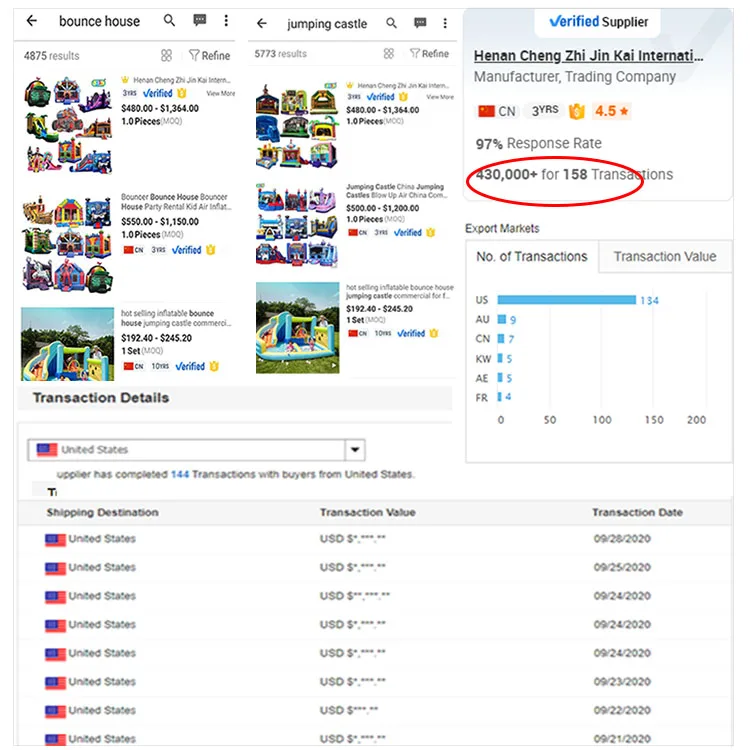Click Verified badge on Bouncer Bounce House listing
The height and width of the screenshot is (750, 750).
(187, 250)
